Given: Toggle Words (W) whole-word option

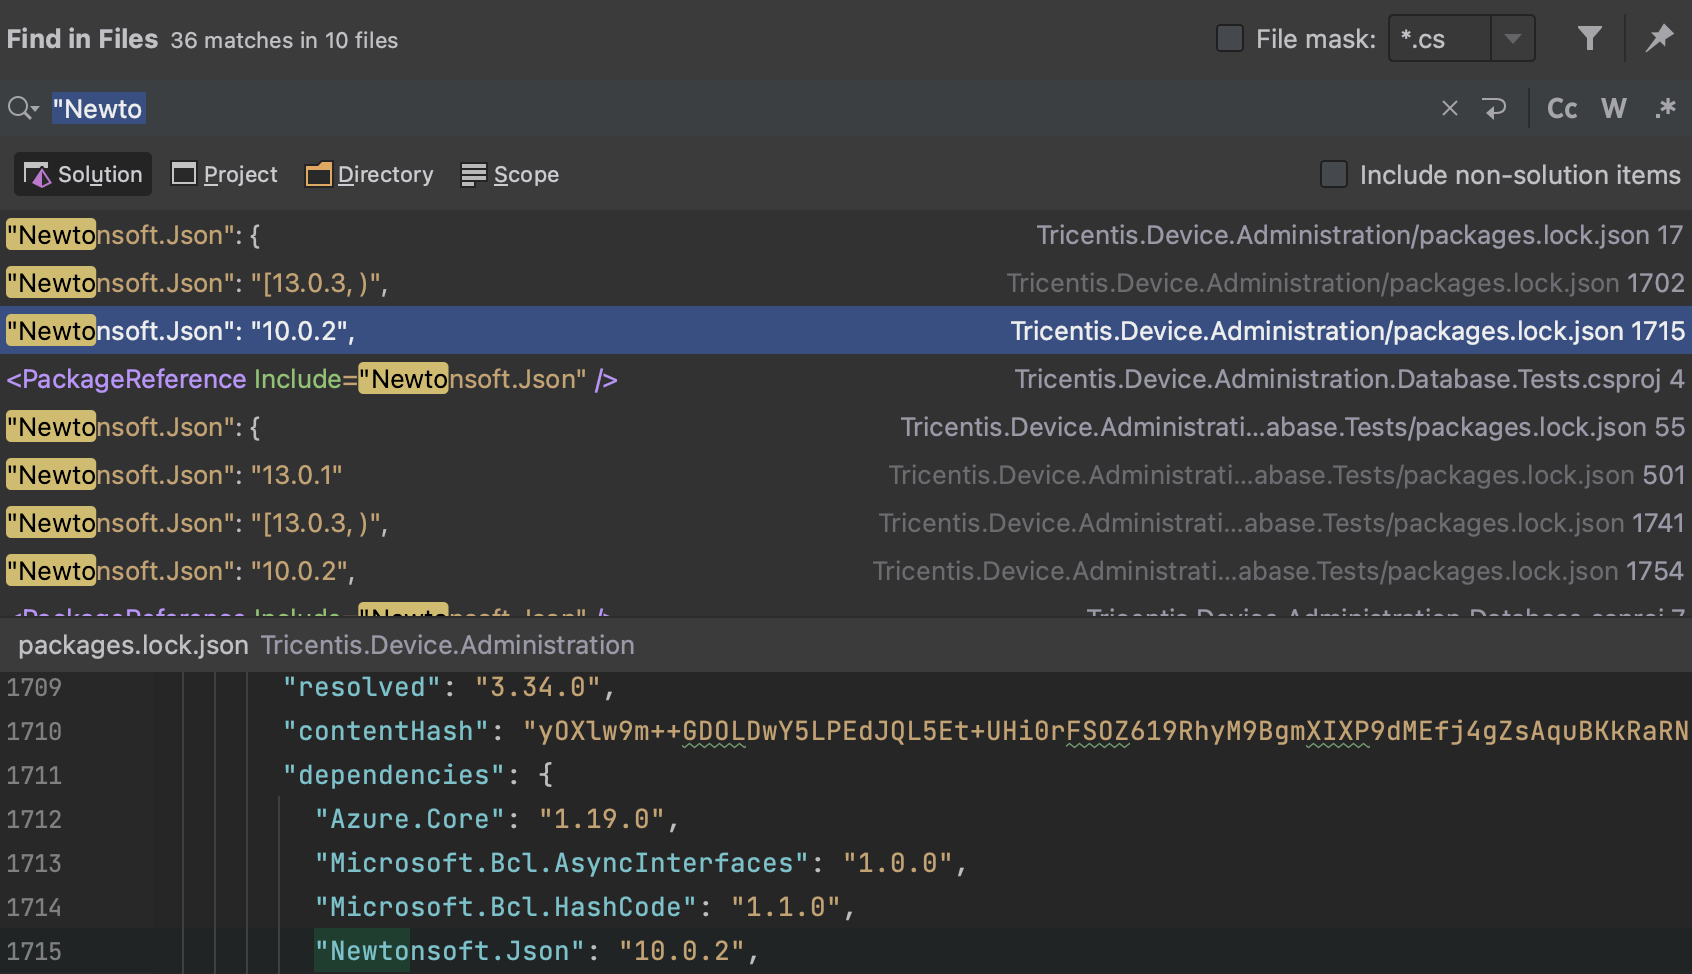Looking at the screenshot, I should tap(1614, 108).
